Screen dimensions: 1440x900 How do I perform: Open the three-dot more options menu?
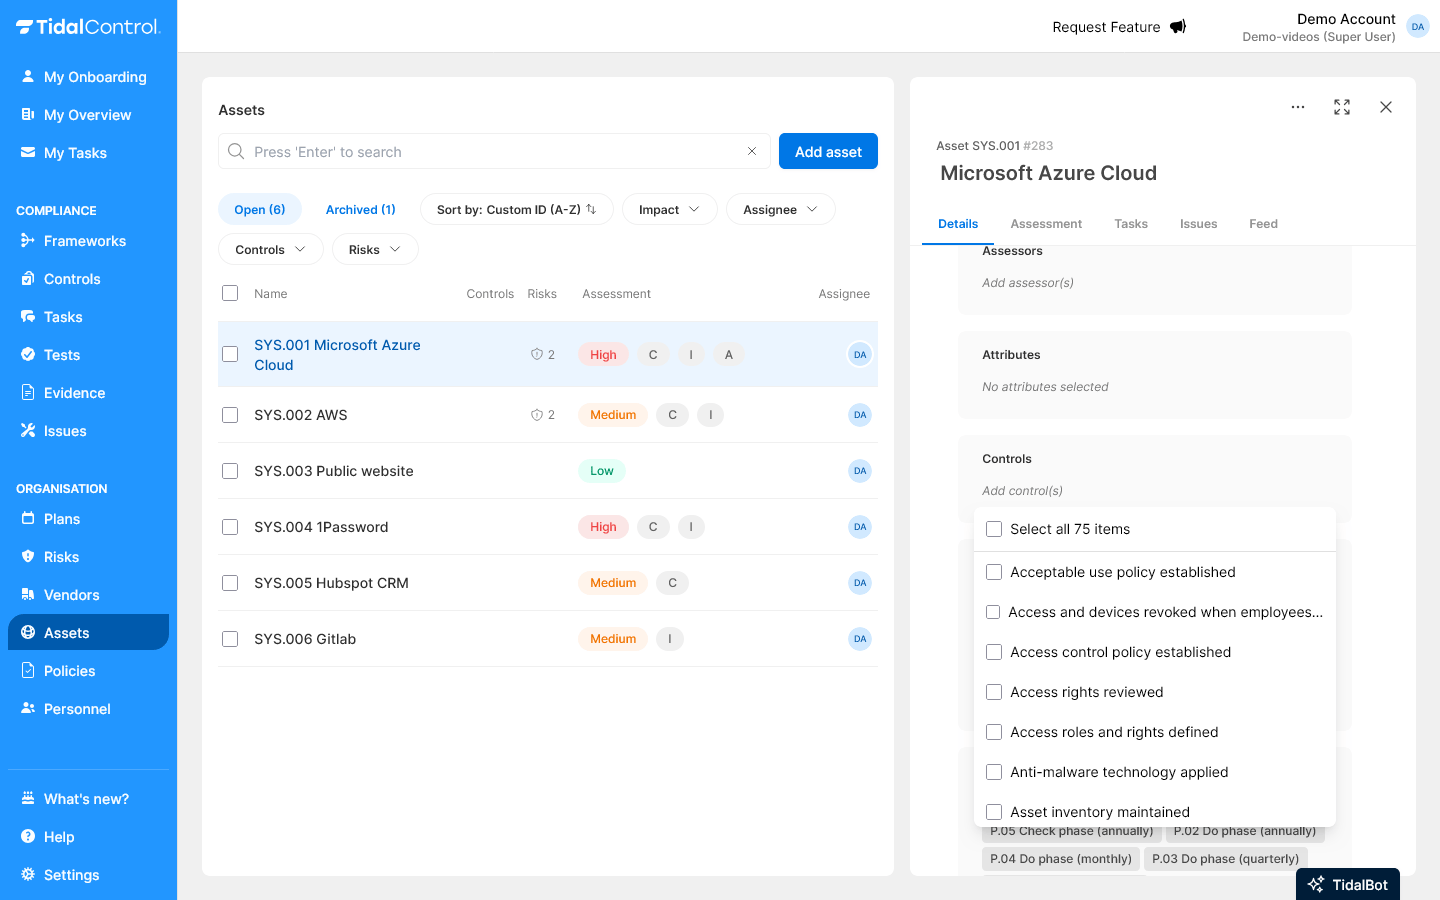[x=1297, y=107]
